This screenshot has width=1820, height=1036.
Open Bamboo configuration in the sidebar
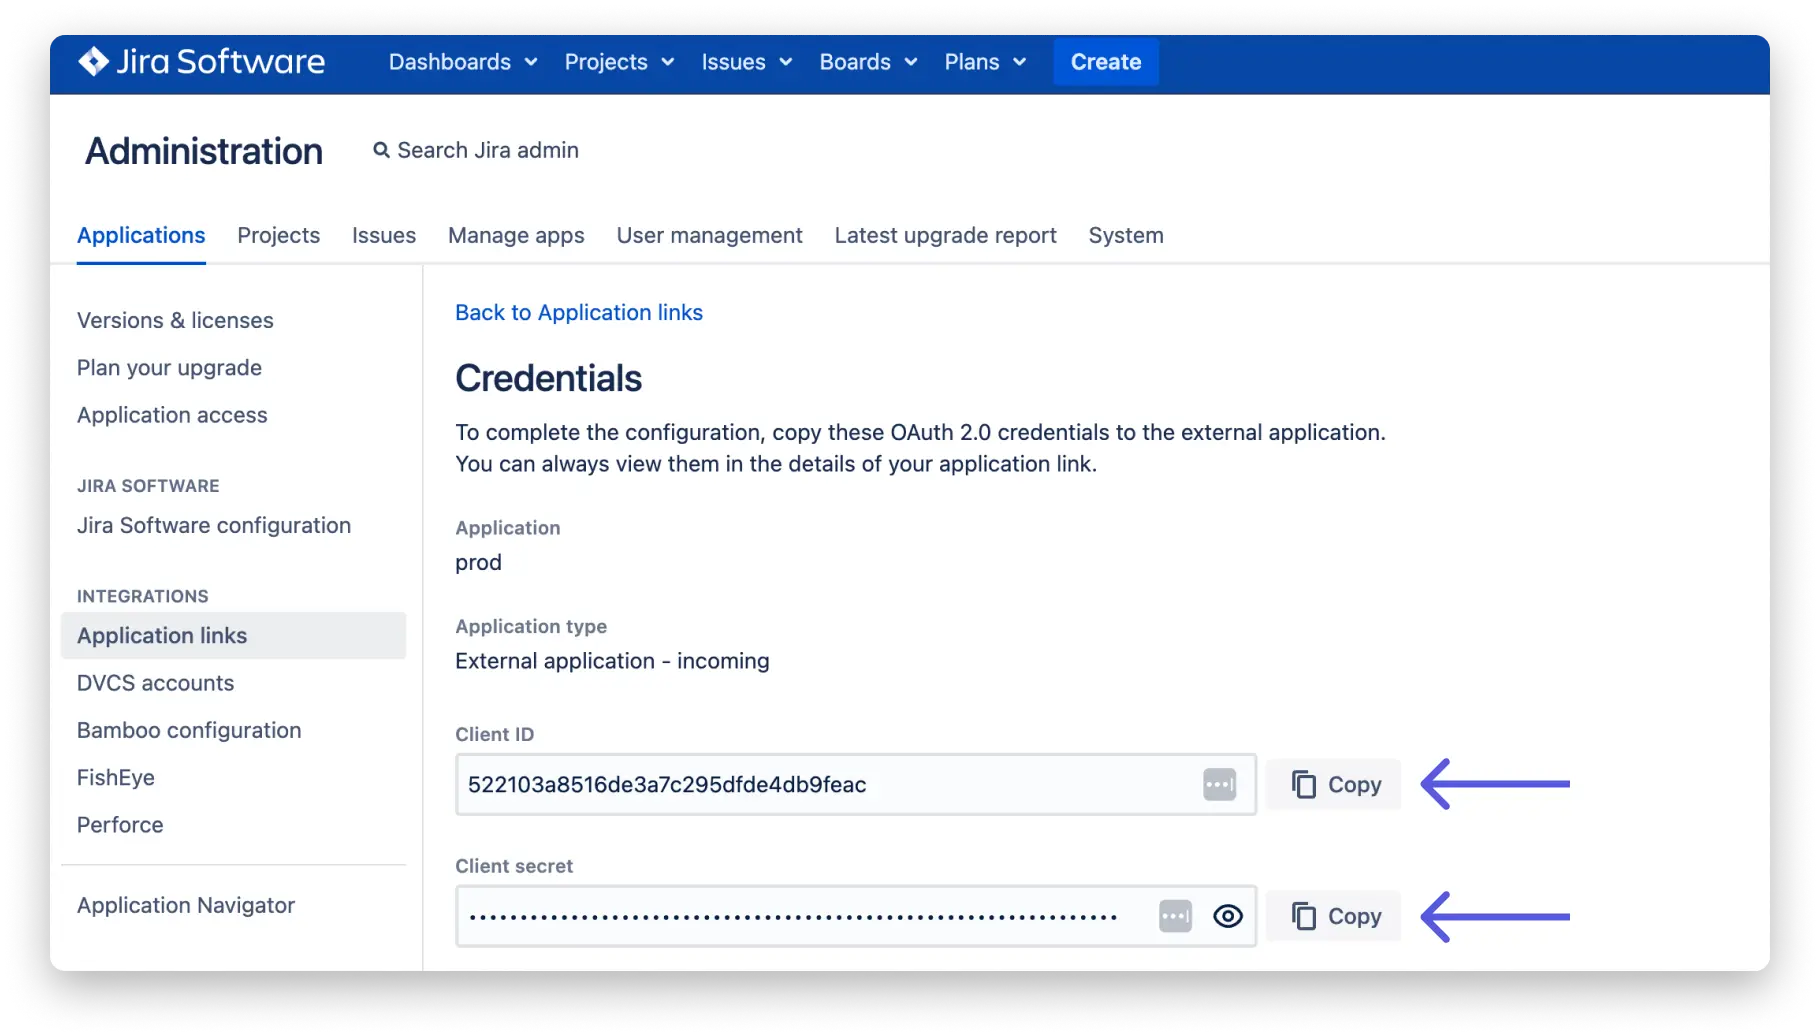tap(189, 731)
